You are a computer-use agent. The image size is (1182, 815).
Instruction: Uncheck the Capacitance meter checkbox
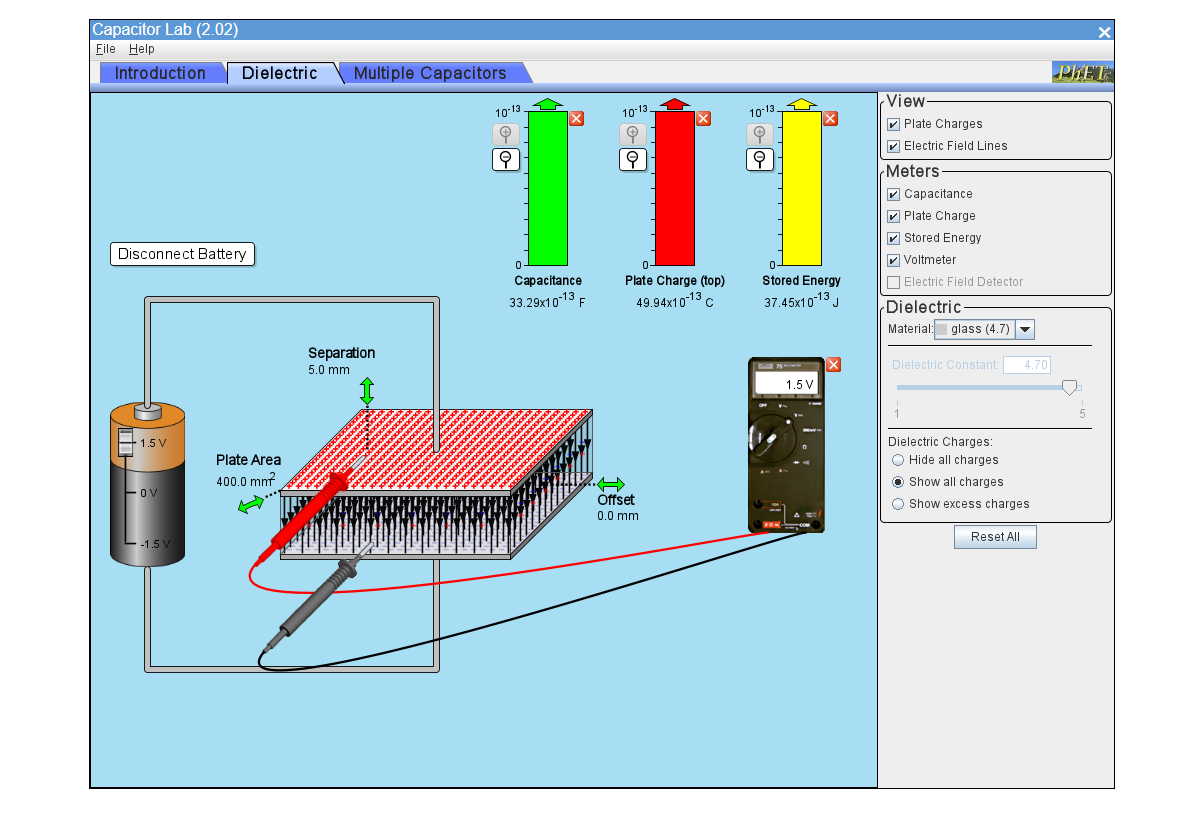click(x=894, y=195)
